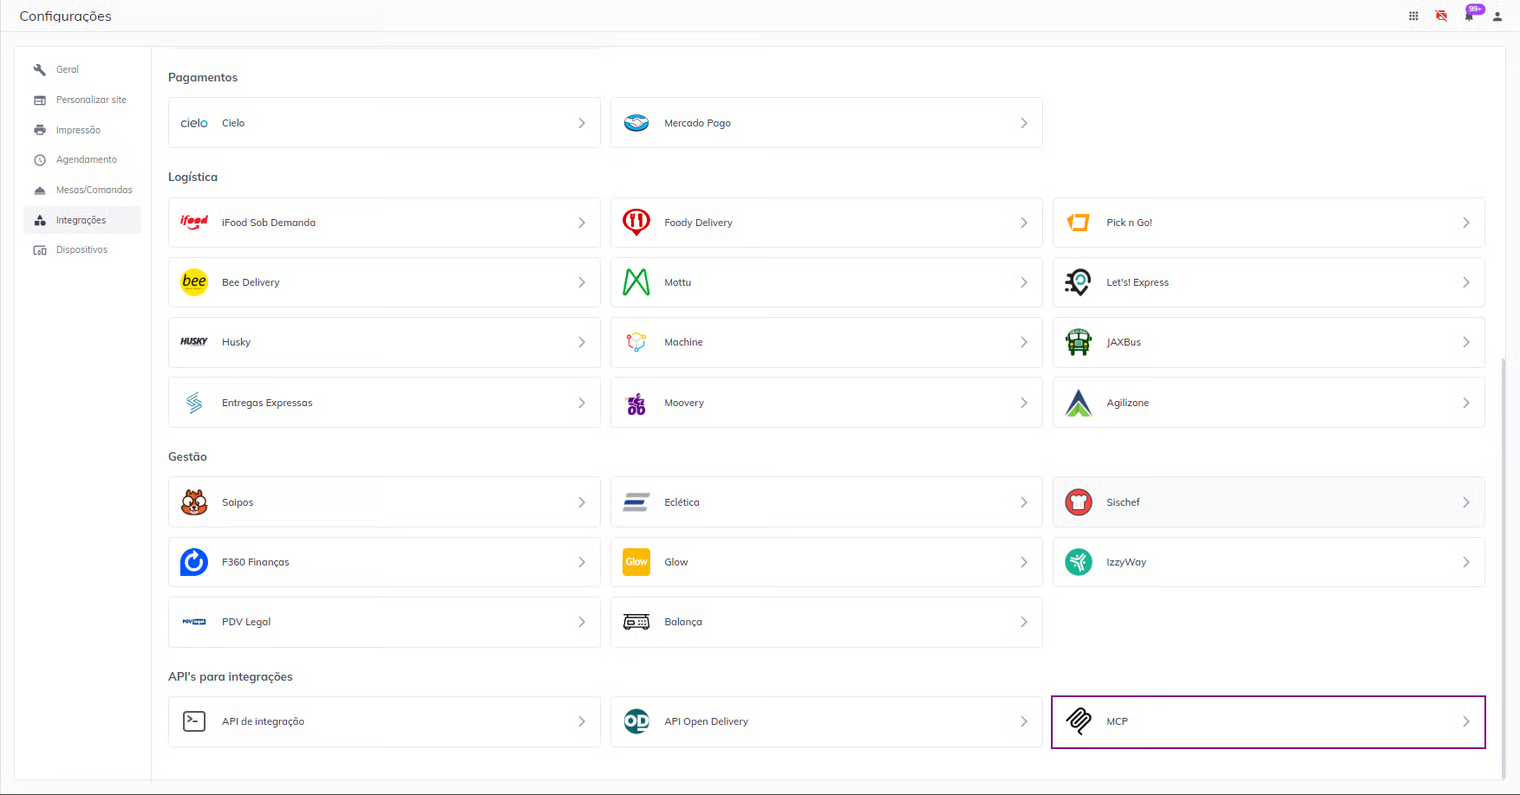Click the Agilizone triangle logo
1520x795 pixels.
(1078, 403)
